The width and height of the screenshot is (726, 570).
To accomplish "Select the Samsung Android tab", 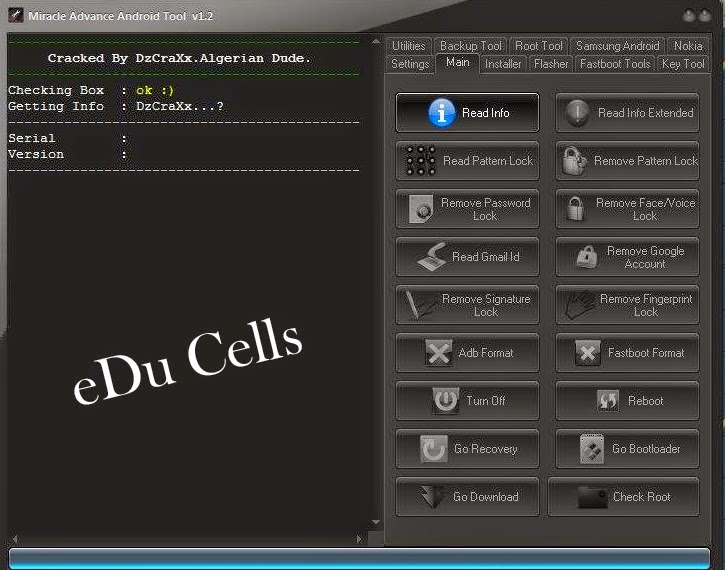I will pos(618,46).
